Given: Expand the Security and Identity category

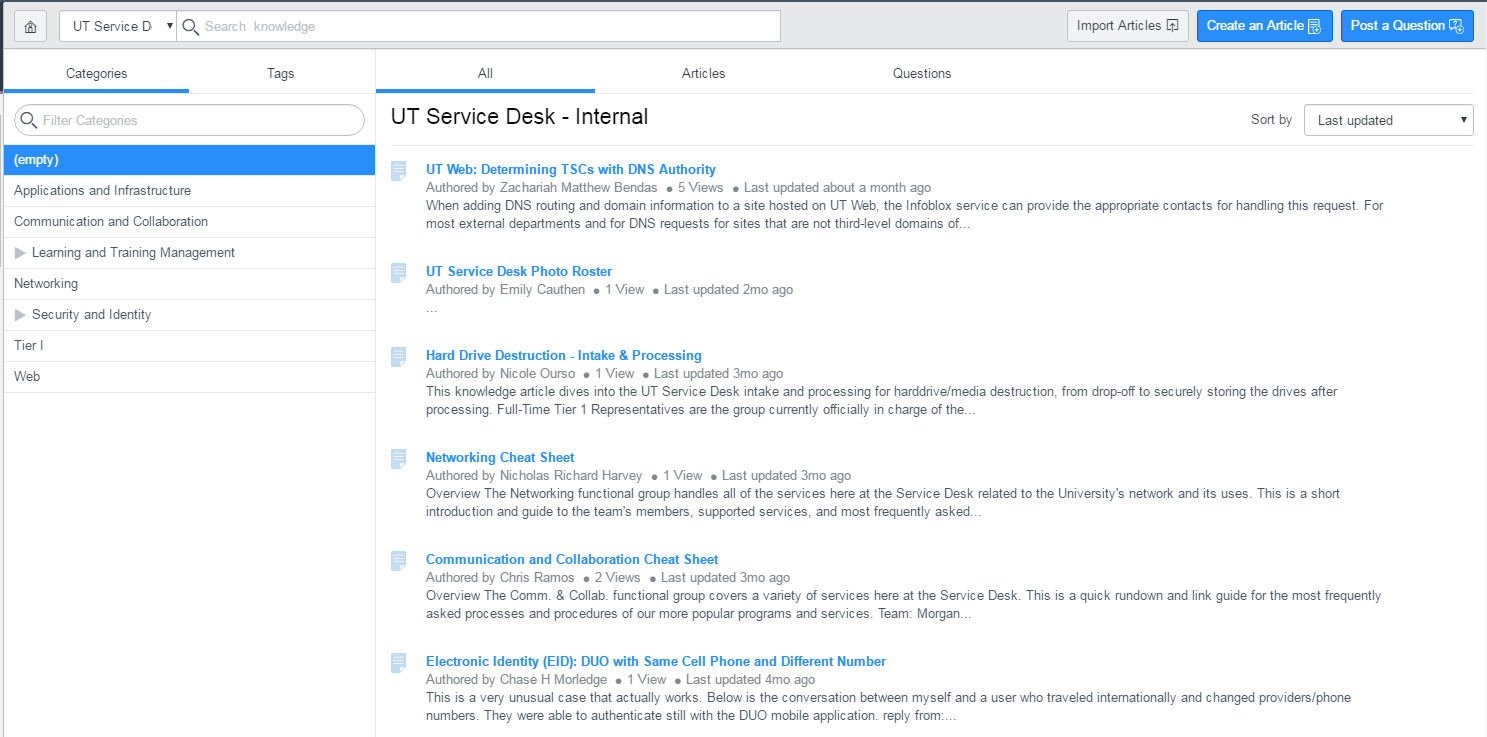Looking at the screenshot, I should tap(20, 315).
